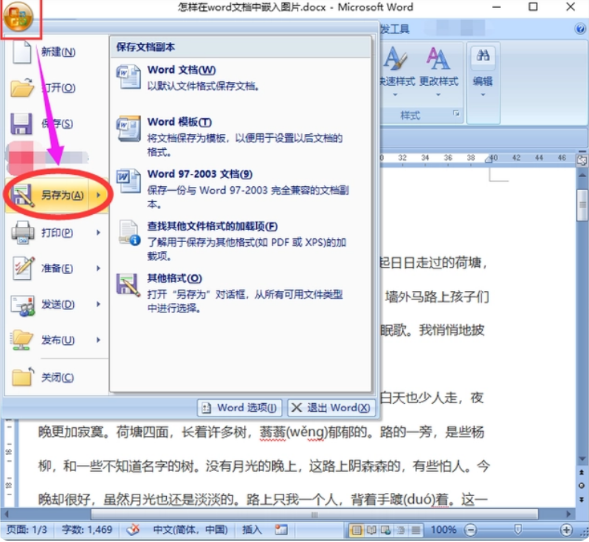Expand 打印(P) submenu arrow
589x542 pixels.
[x=98, y=233]
